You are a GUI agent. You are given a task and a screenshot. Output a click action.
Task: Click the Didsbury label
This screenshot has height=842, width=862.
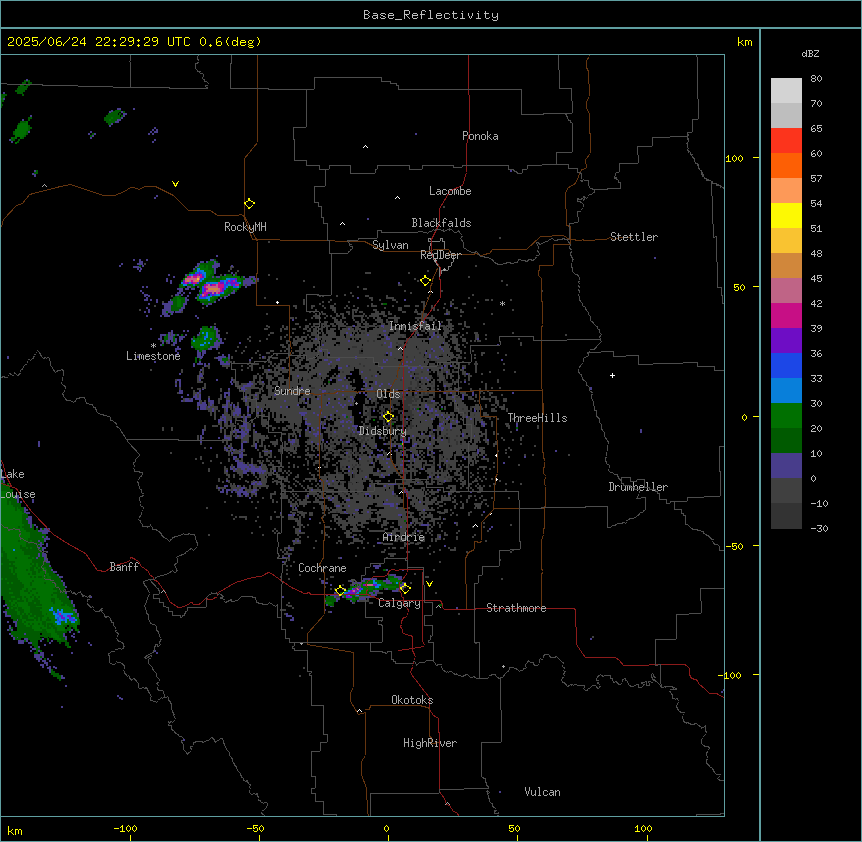click(383, 431)
